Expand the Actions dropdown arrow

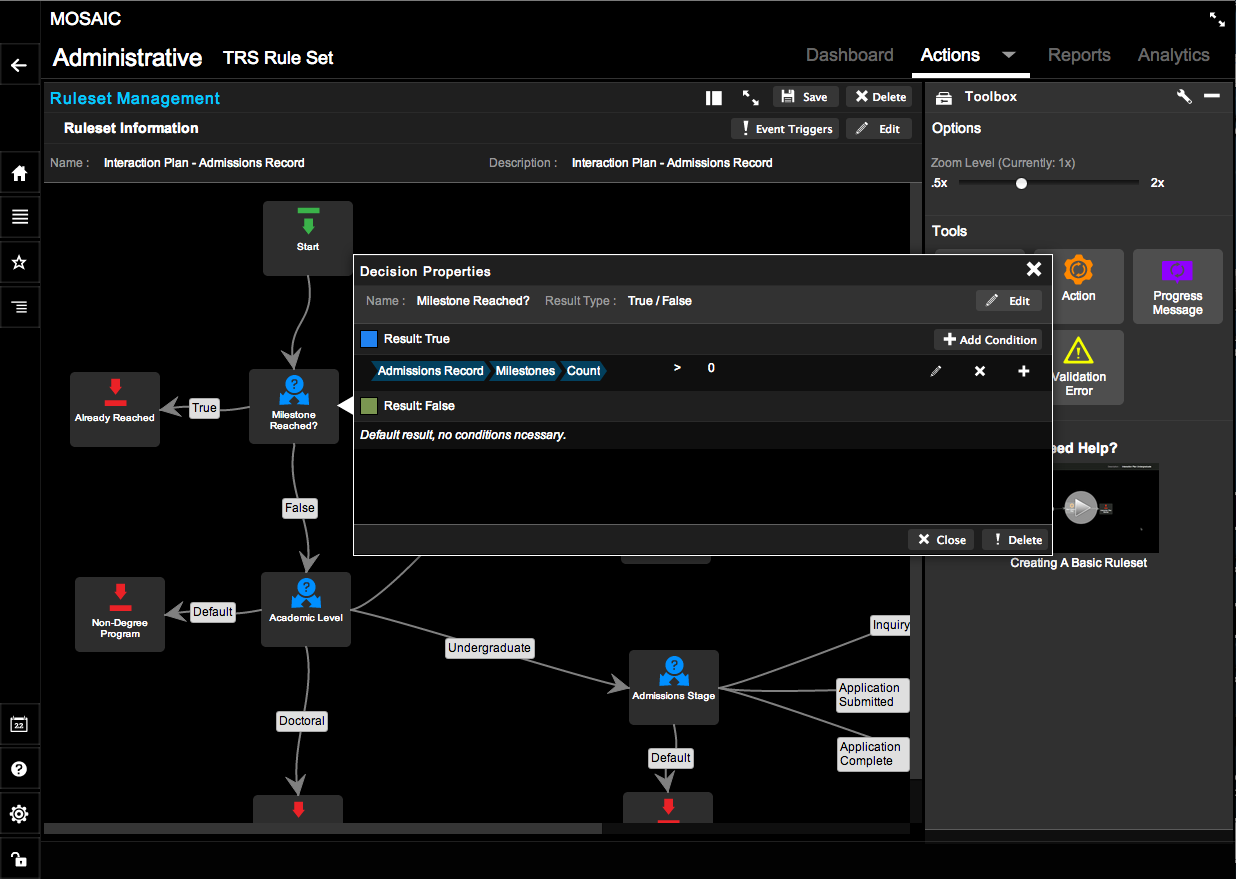point(1008,55)
